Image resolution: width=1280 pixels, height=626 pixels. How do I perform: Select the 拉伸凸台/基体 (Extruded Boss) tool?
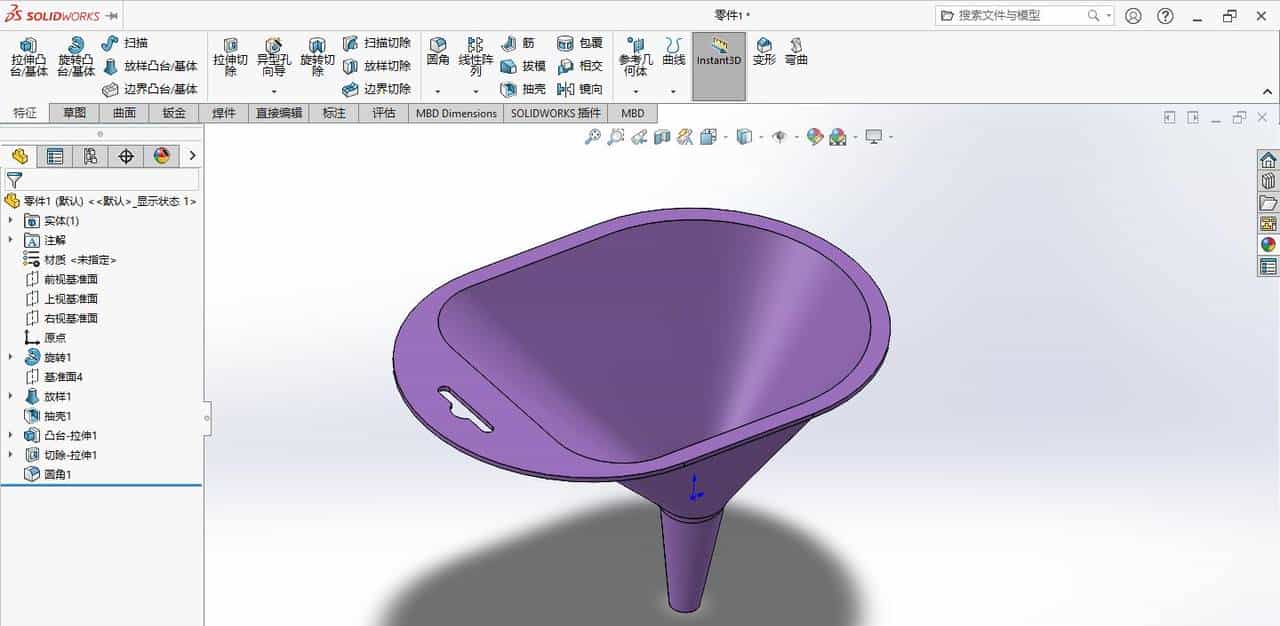[x=28, y=60]
